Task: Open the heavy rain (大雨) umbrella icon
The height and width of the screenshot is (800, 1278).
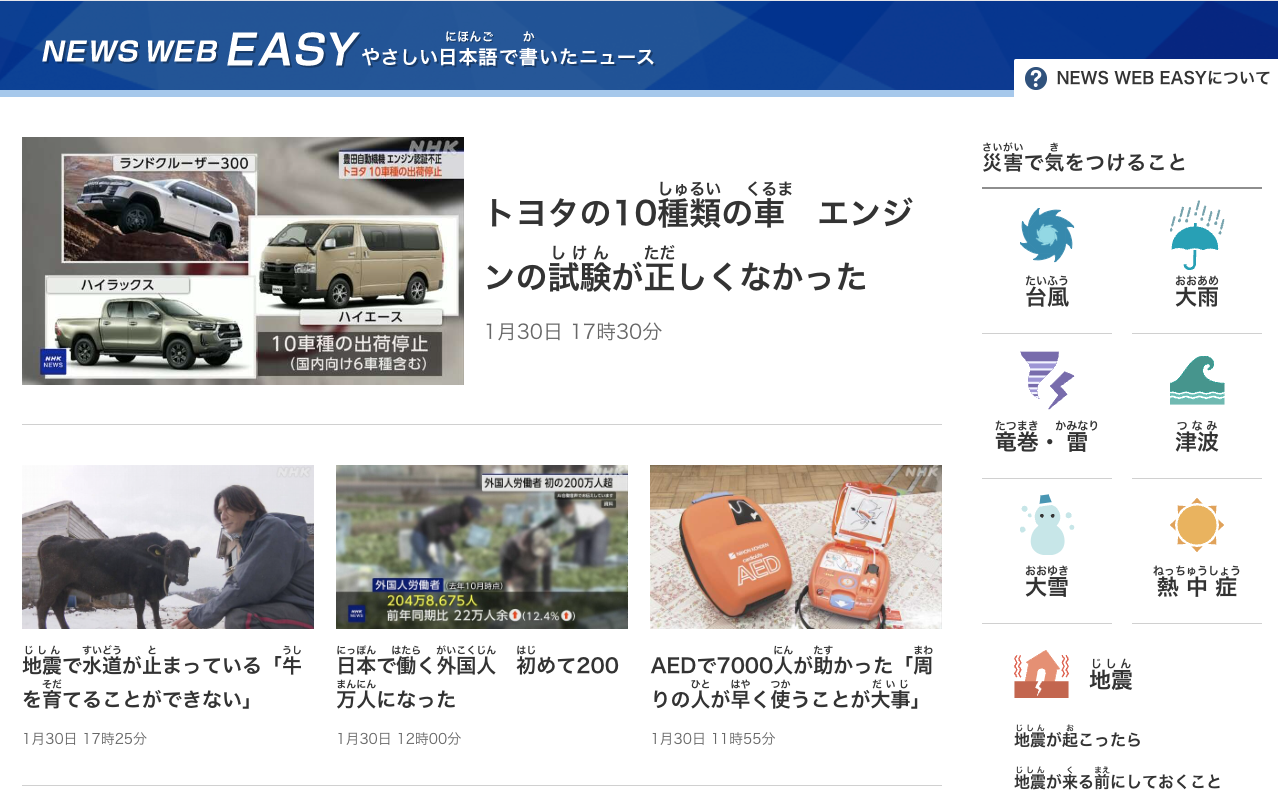Action: point(1195,232)
